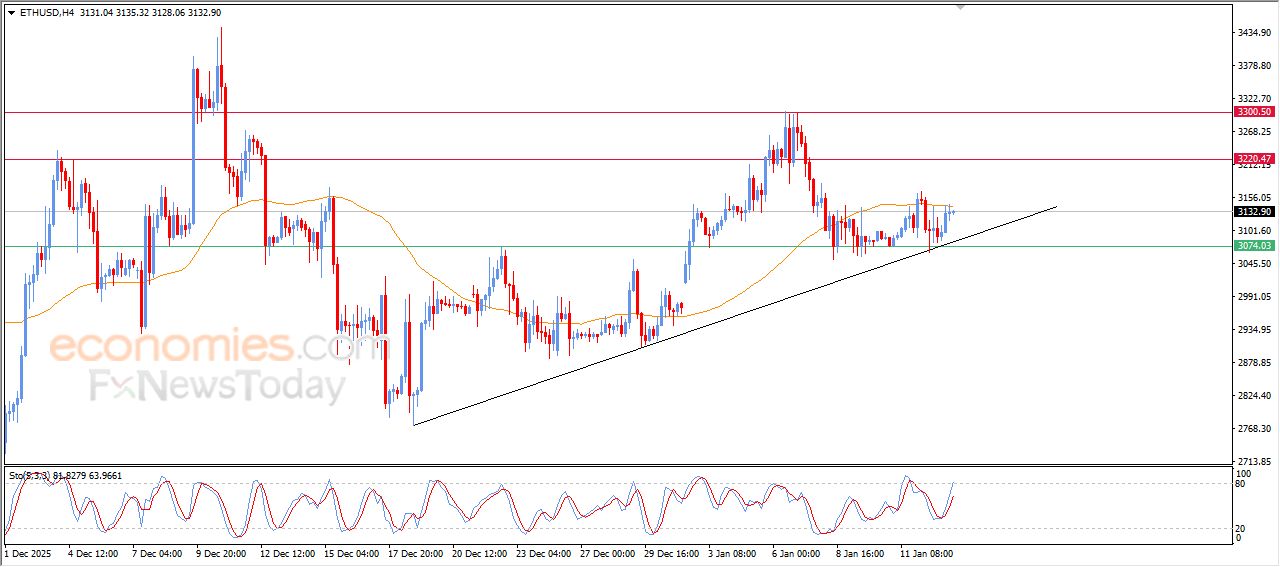Click the 1 Dec 2025 date label
This screenshot has width=1280, height=567.
pos(27,552)
